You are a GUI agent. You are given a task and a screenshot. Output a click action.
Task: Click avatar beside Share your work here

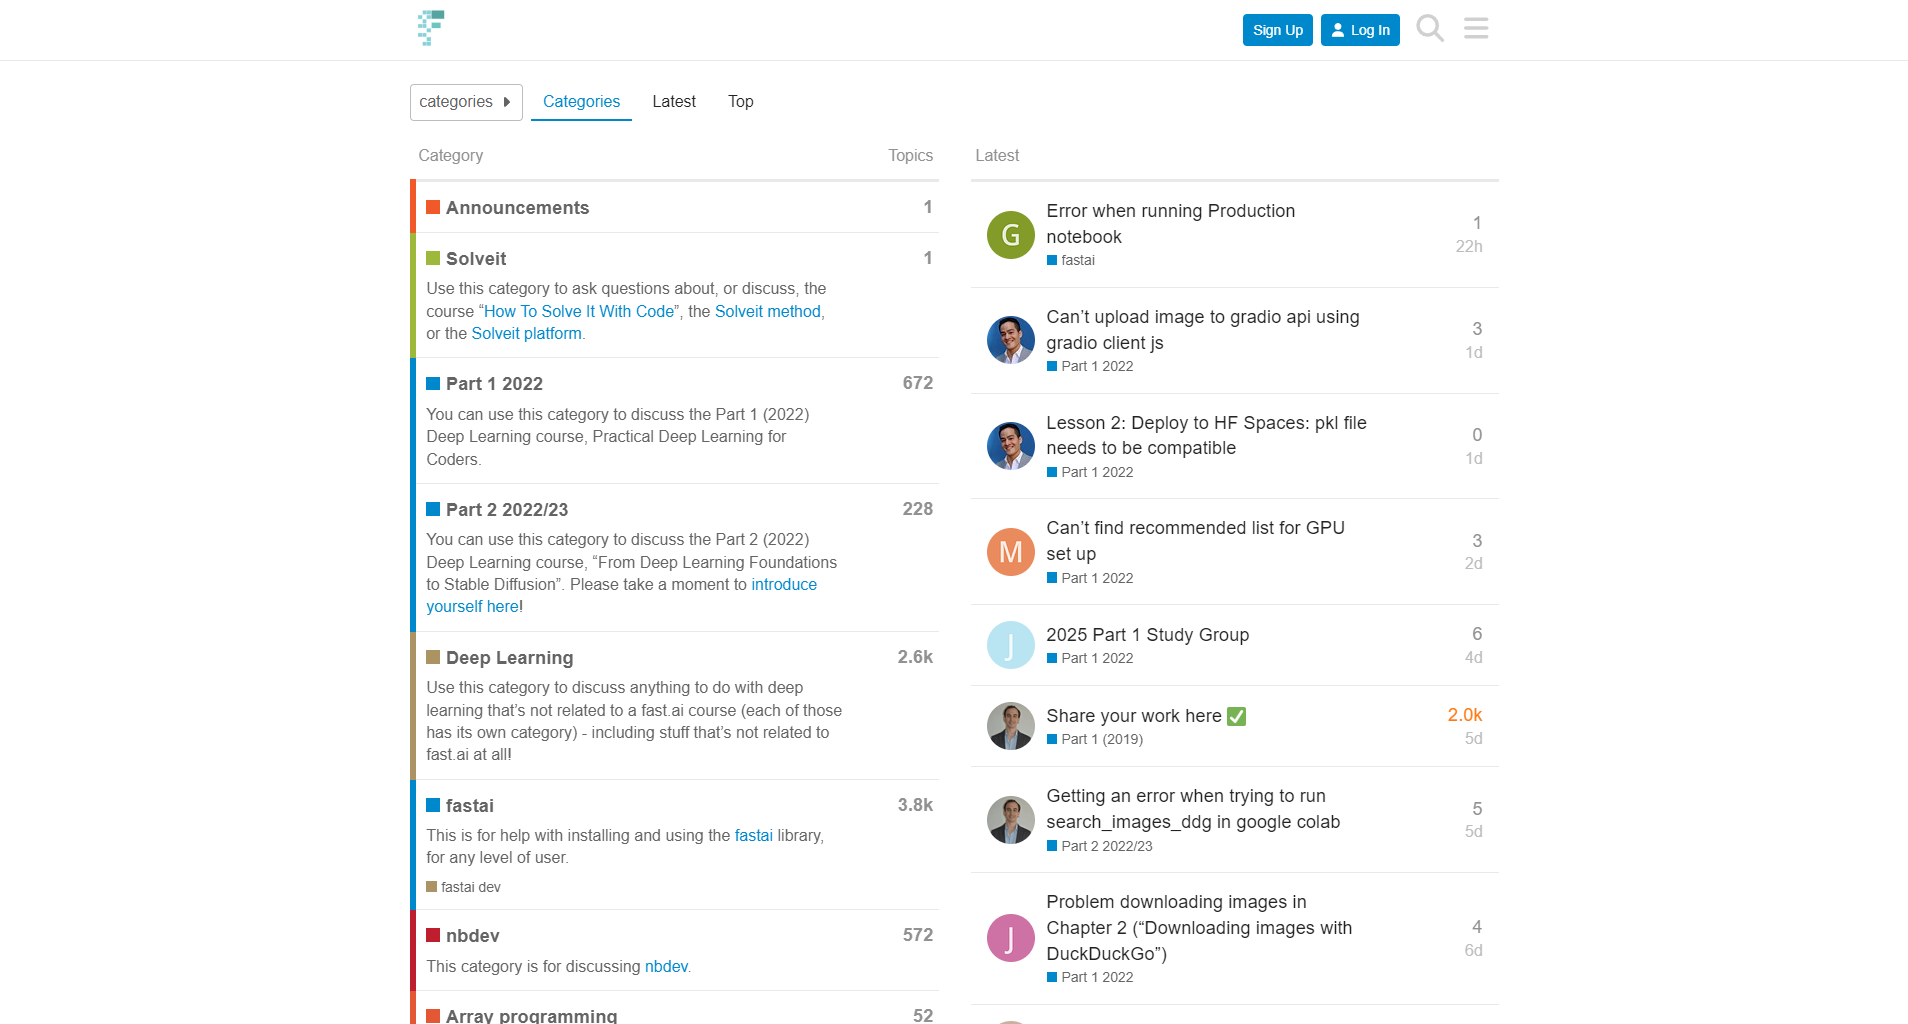coord(1010,726)
